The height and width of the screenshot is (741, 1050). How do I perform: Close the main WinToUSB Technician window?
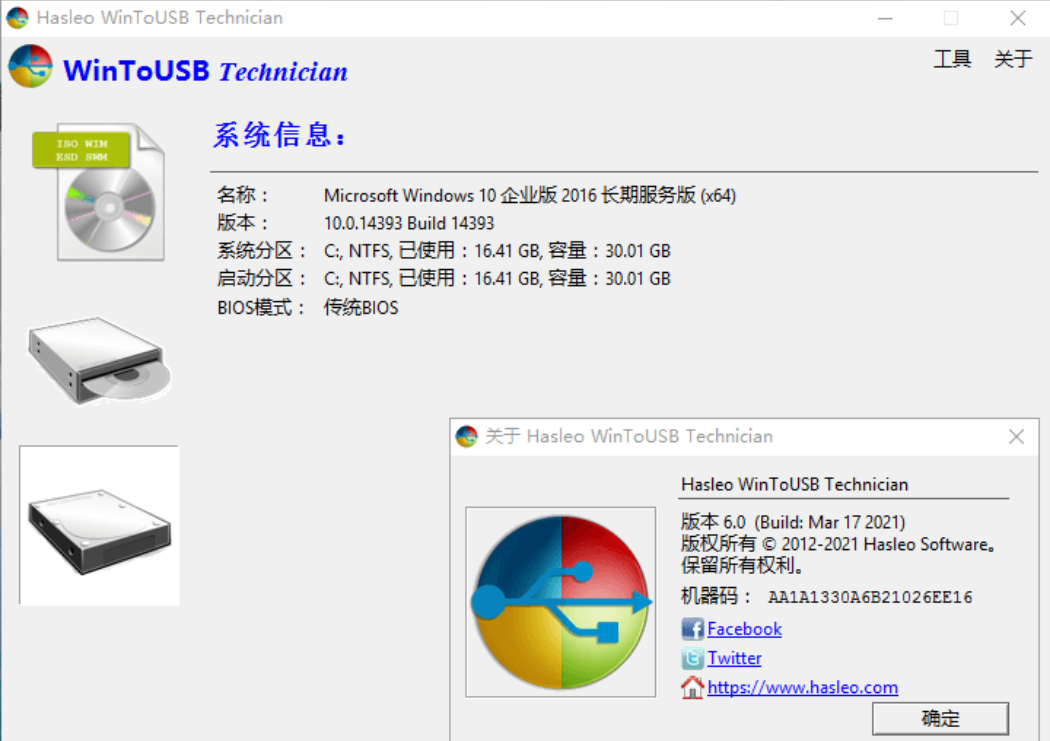click(1018, 18)
